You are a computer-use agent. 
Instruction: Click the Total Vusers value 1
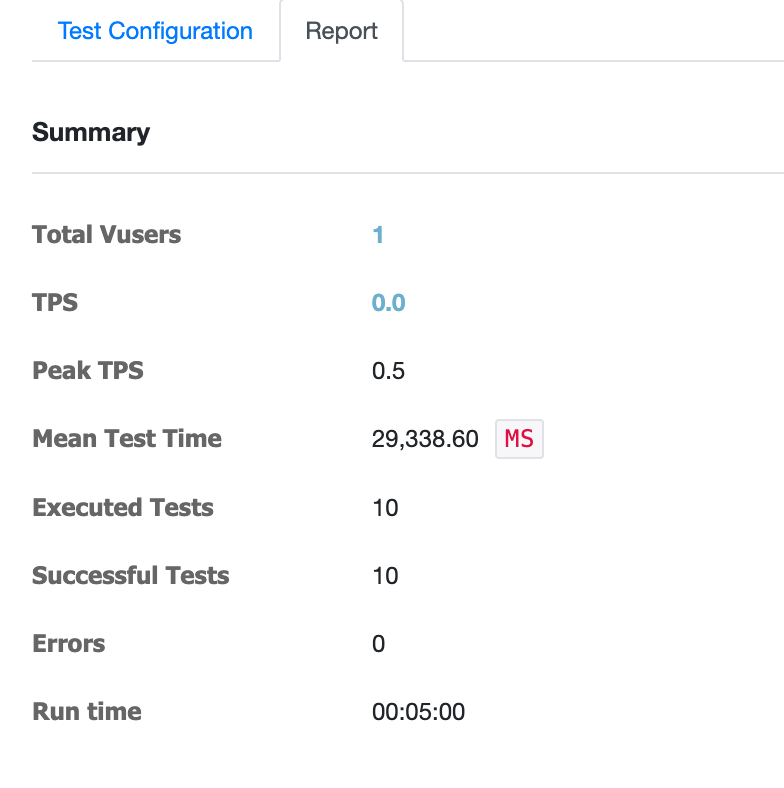(378, 235)
